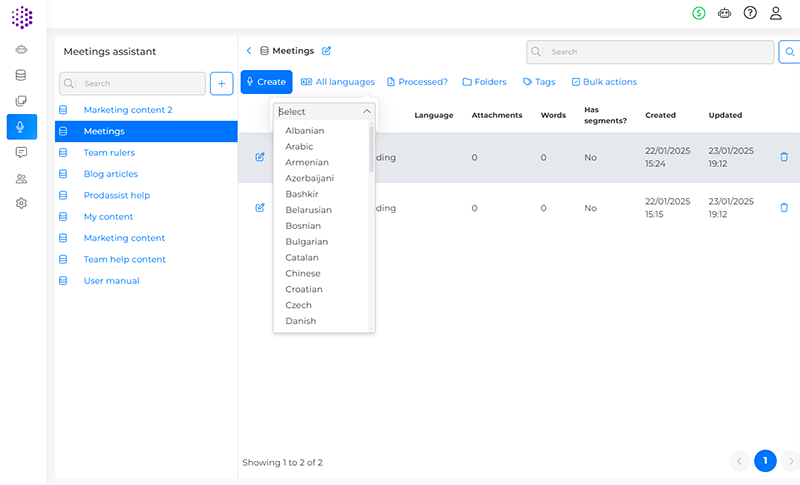Viewport: 800px width, 485px height.
Task: Expand the Folders filter
Action: click(484, 82)
